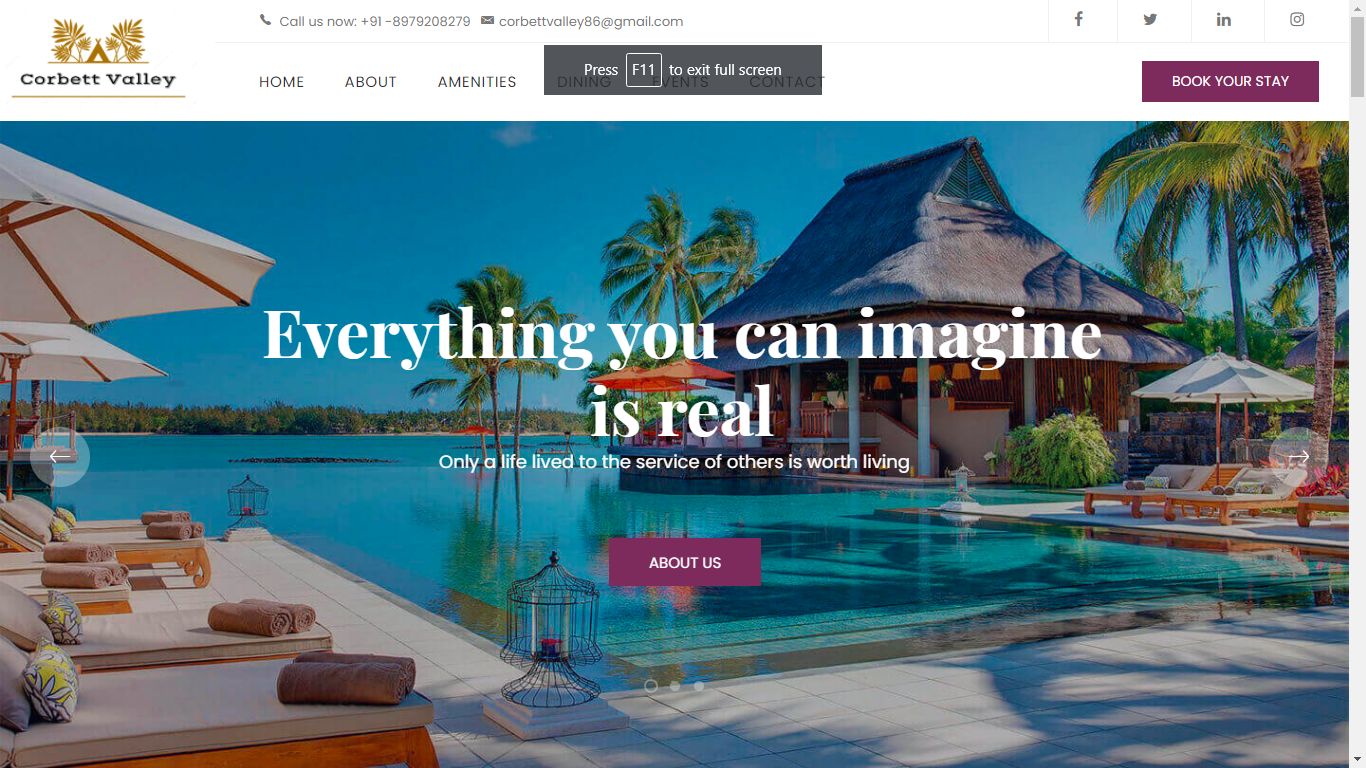The width and height of the screenshot is (1366, 768).
Task: Open the Home menu item
Action: click(282, 82)
